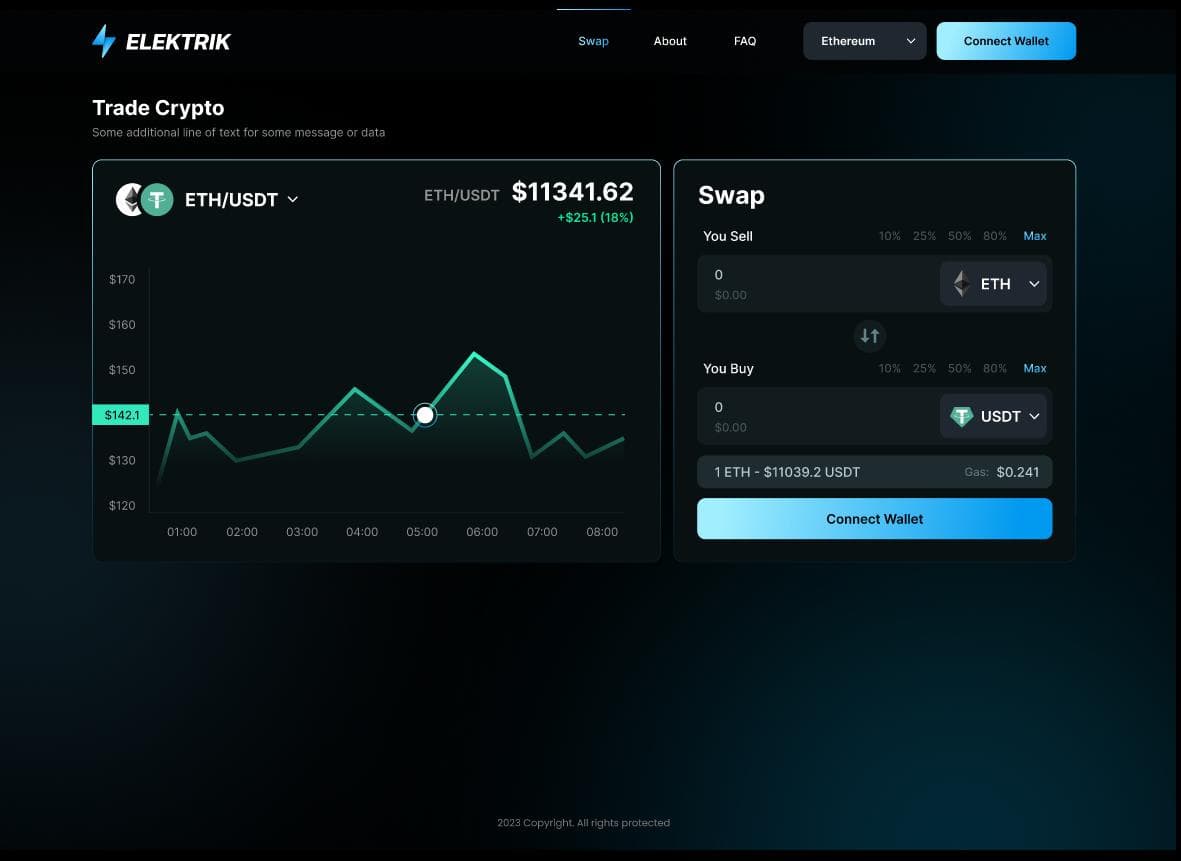Select 50% in the You Sell row
Image resolution: width=1181 pixels, height=861 pixels.
(960, 236)
